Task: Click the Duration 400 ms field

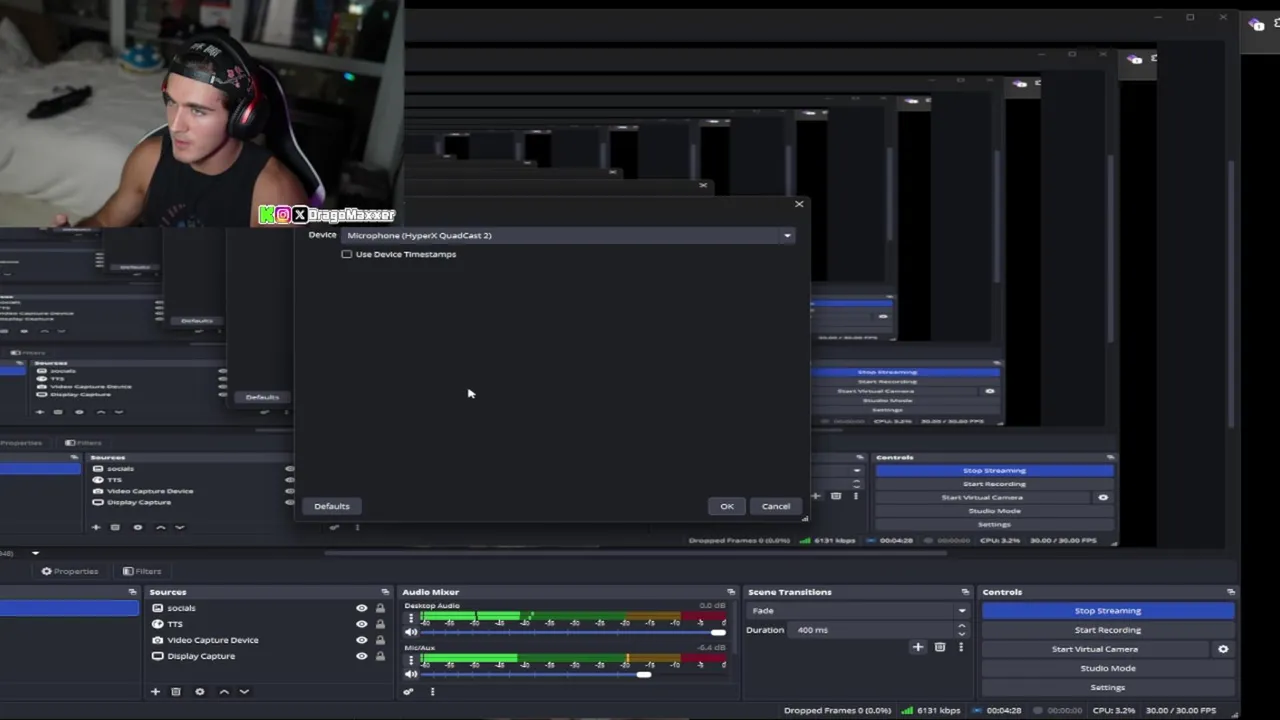Action: [x=871, y=630]
